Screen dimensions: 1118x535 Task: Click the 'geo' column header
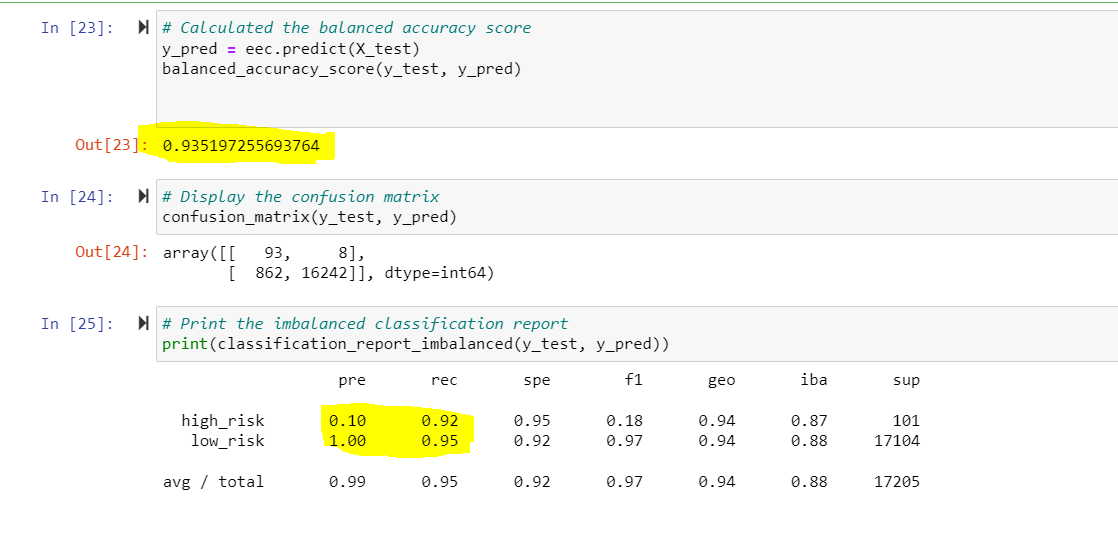pos(722,381)
